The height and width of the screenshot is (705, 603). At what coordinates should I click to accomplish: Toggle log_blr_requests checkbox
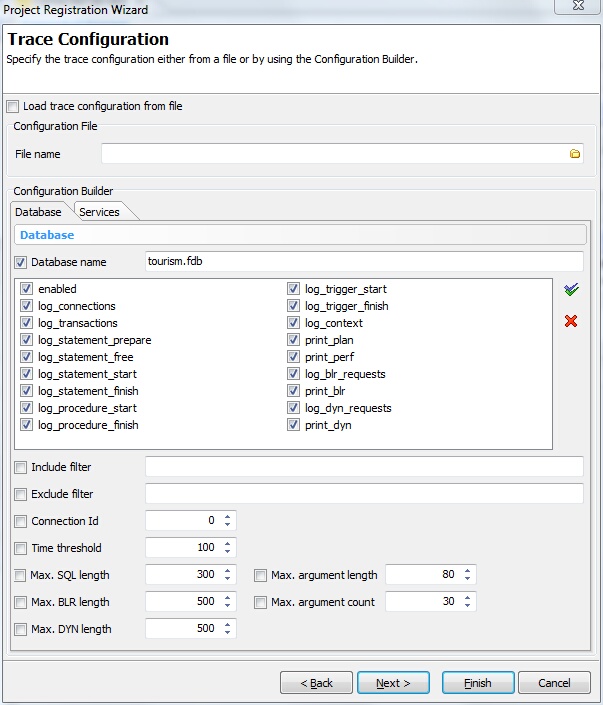coord(293,374)
